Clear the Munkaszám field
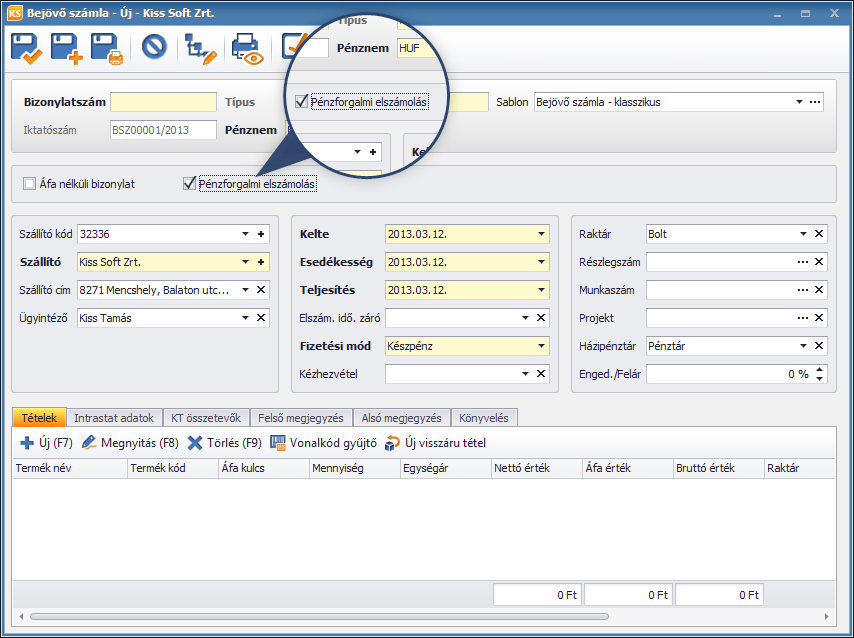The width and height of the screenshot is (854, 638). 819,290
